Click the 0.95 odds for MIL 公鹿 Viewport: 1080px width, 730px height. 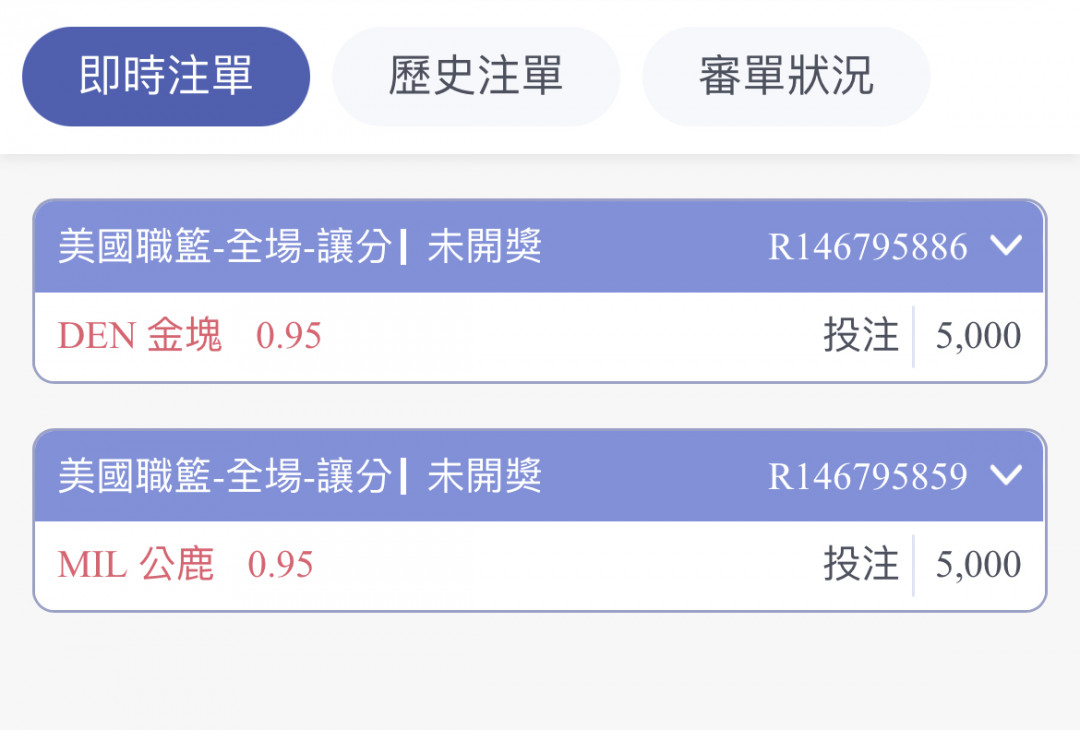[x=280, y=565]
